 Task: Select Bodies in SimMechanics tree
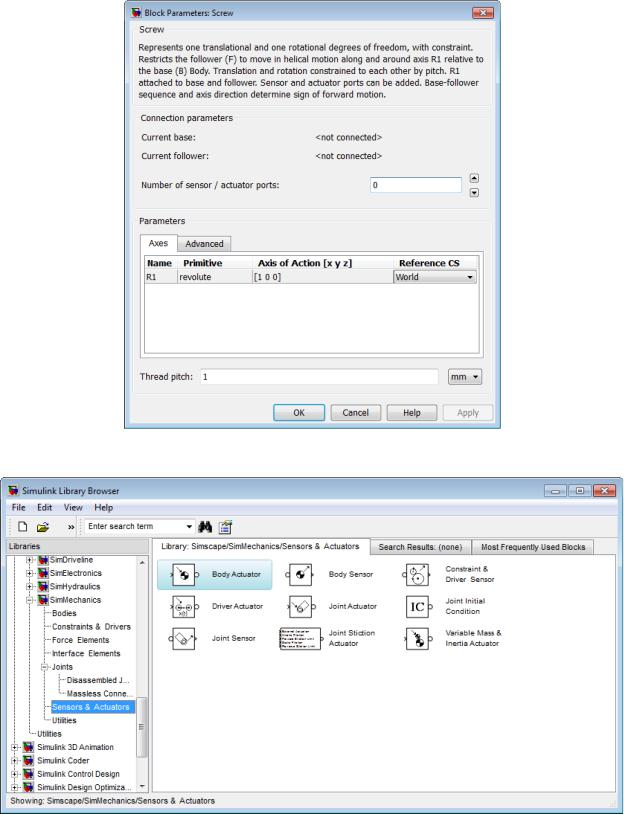tap(64, 614)
